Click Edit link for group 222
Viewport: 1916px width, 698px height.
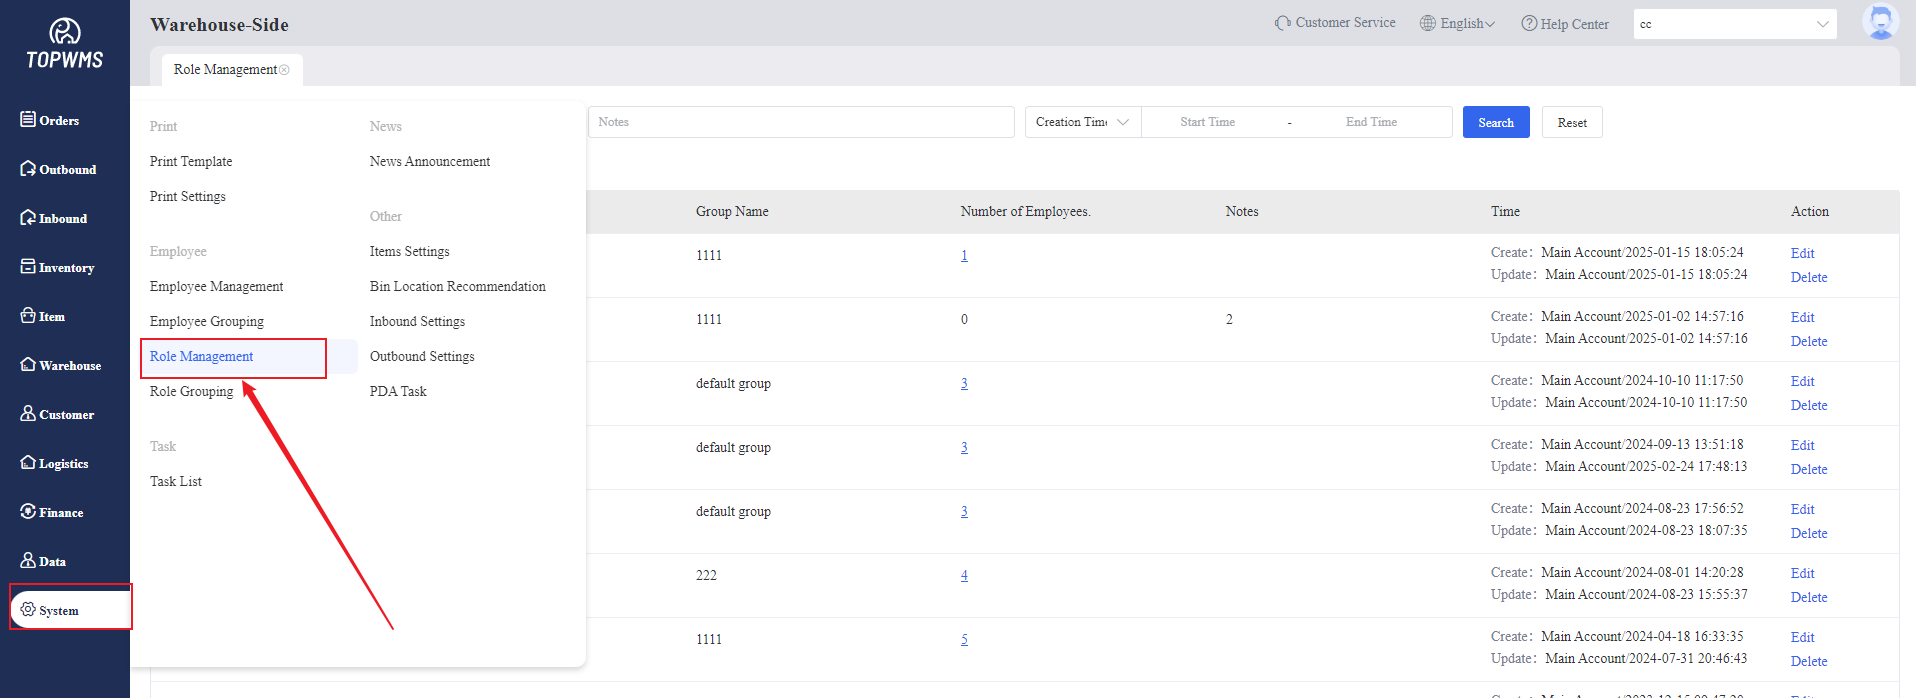pos(1802,574)
